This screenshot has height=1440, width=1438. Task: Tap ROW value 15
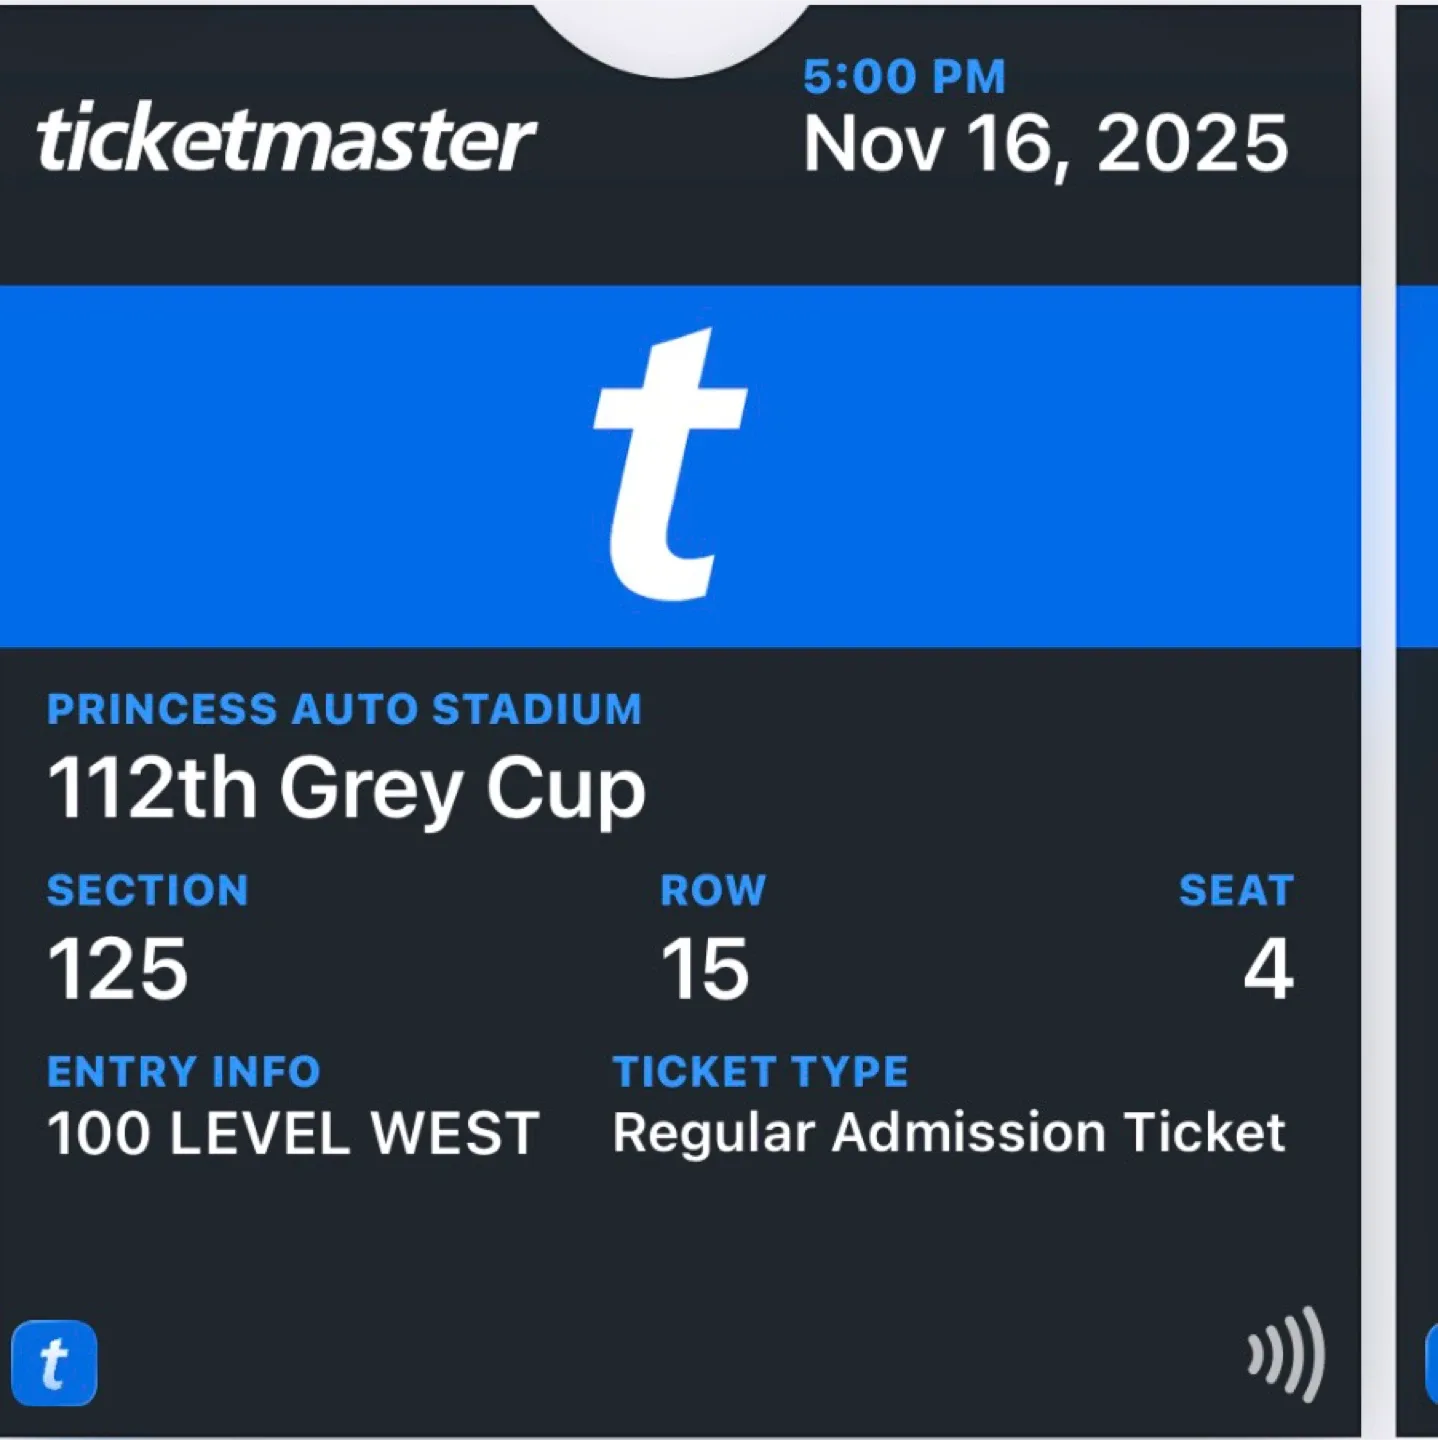pos(704,963)
